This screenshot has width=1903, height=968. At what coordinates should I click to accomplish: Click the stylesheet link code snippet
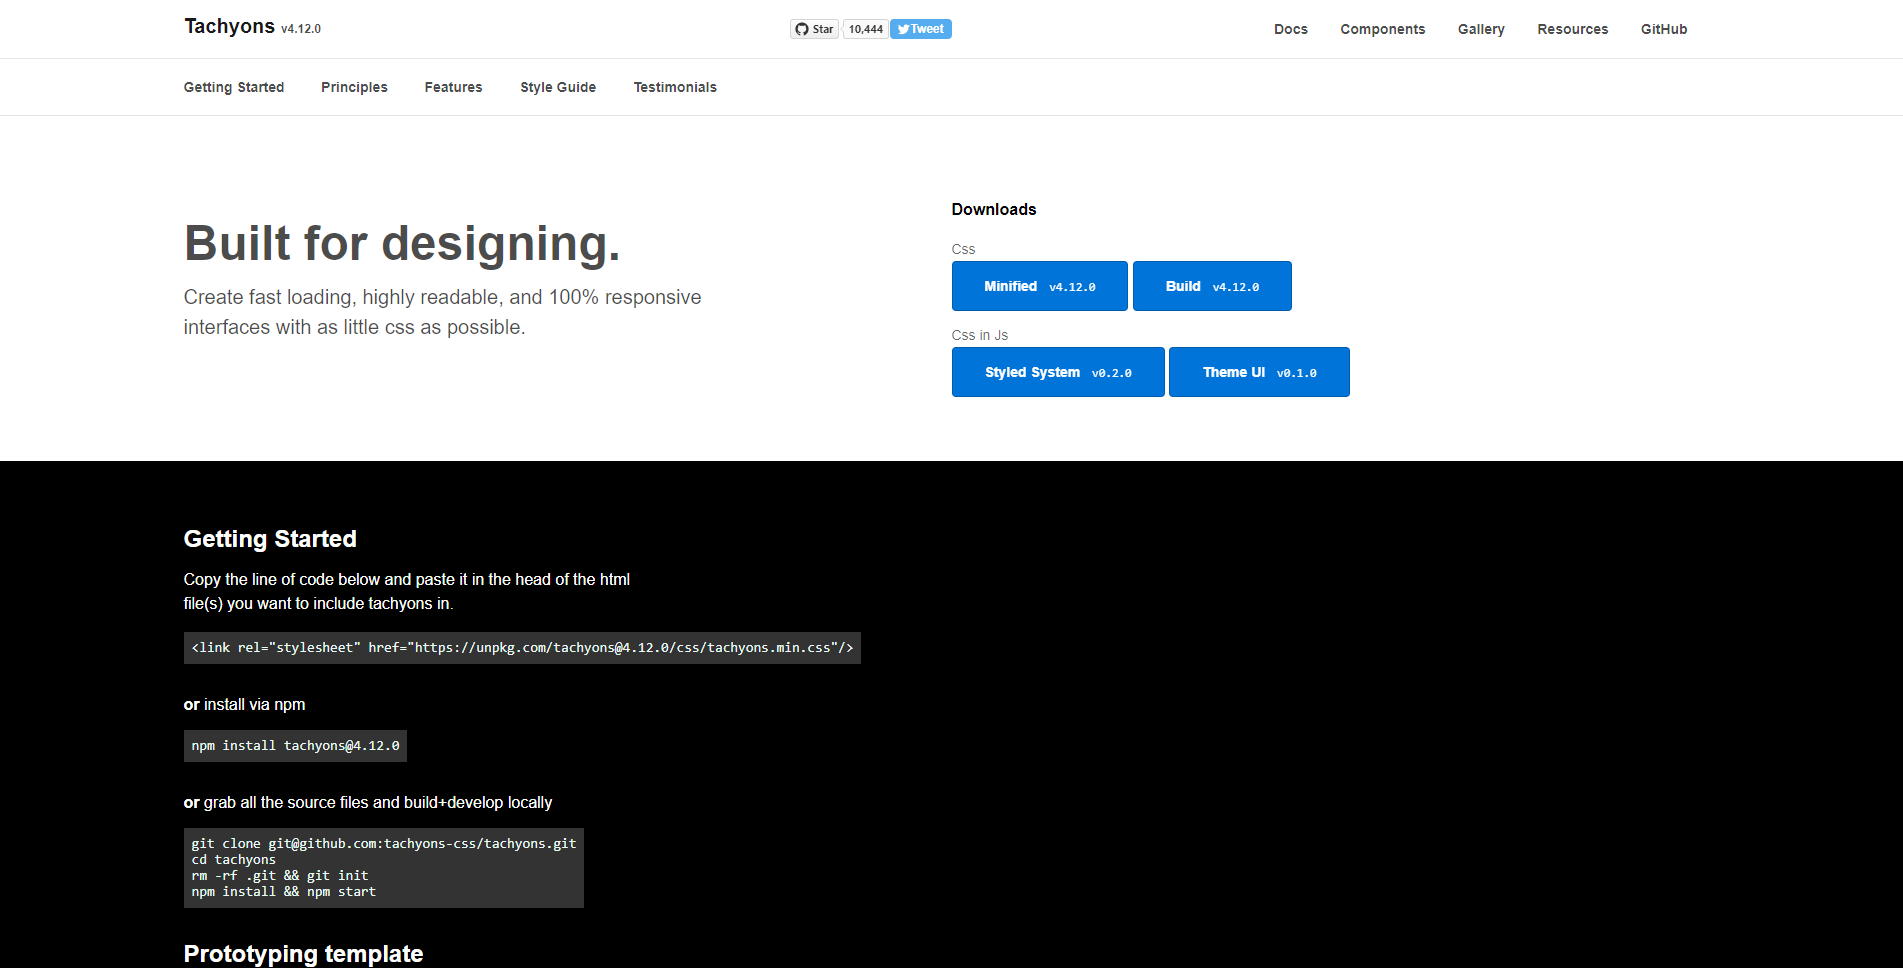pyautogui.click(x=521, y=648)
